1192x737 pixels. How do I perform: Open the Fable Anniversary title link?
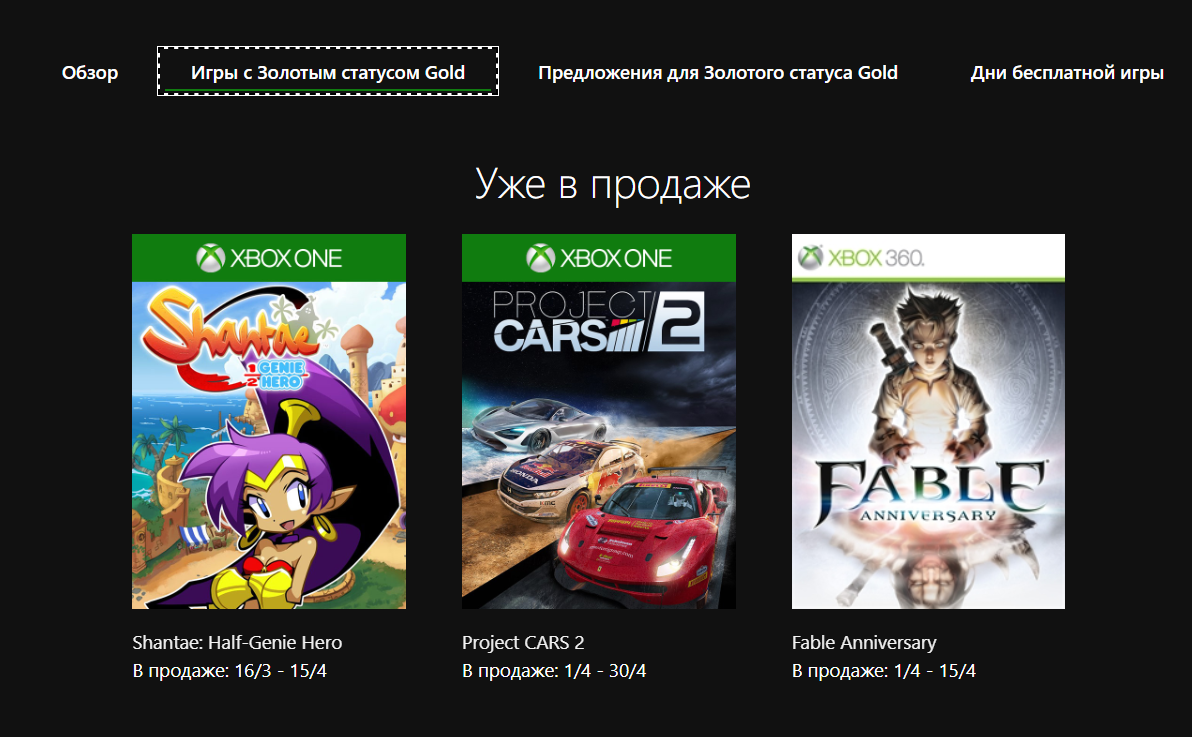[x=864, y=643]
